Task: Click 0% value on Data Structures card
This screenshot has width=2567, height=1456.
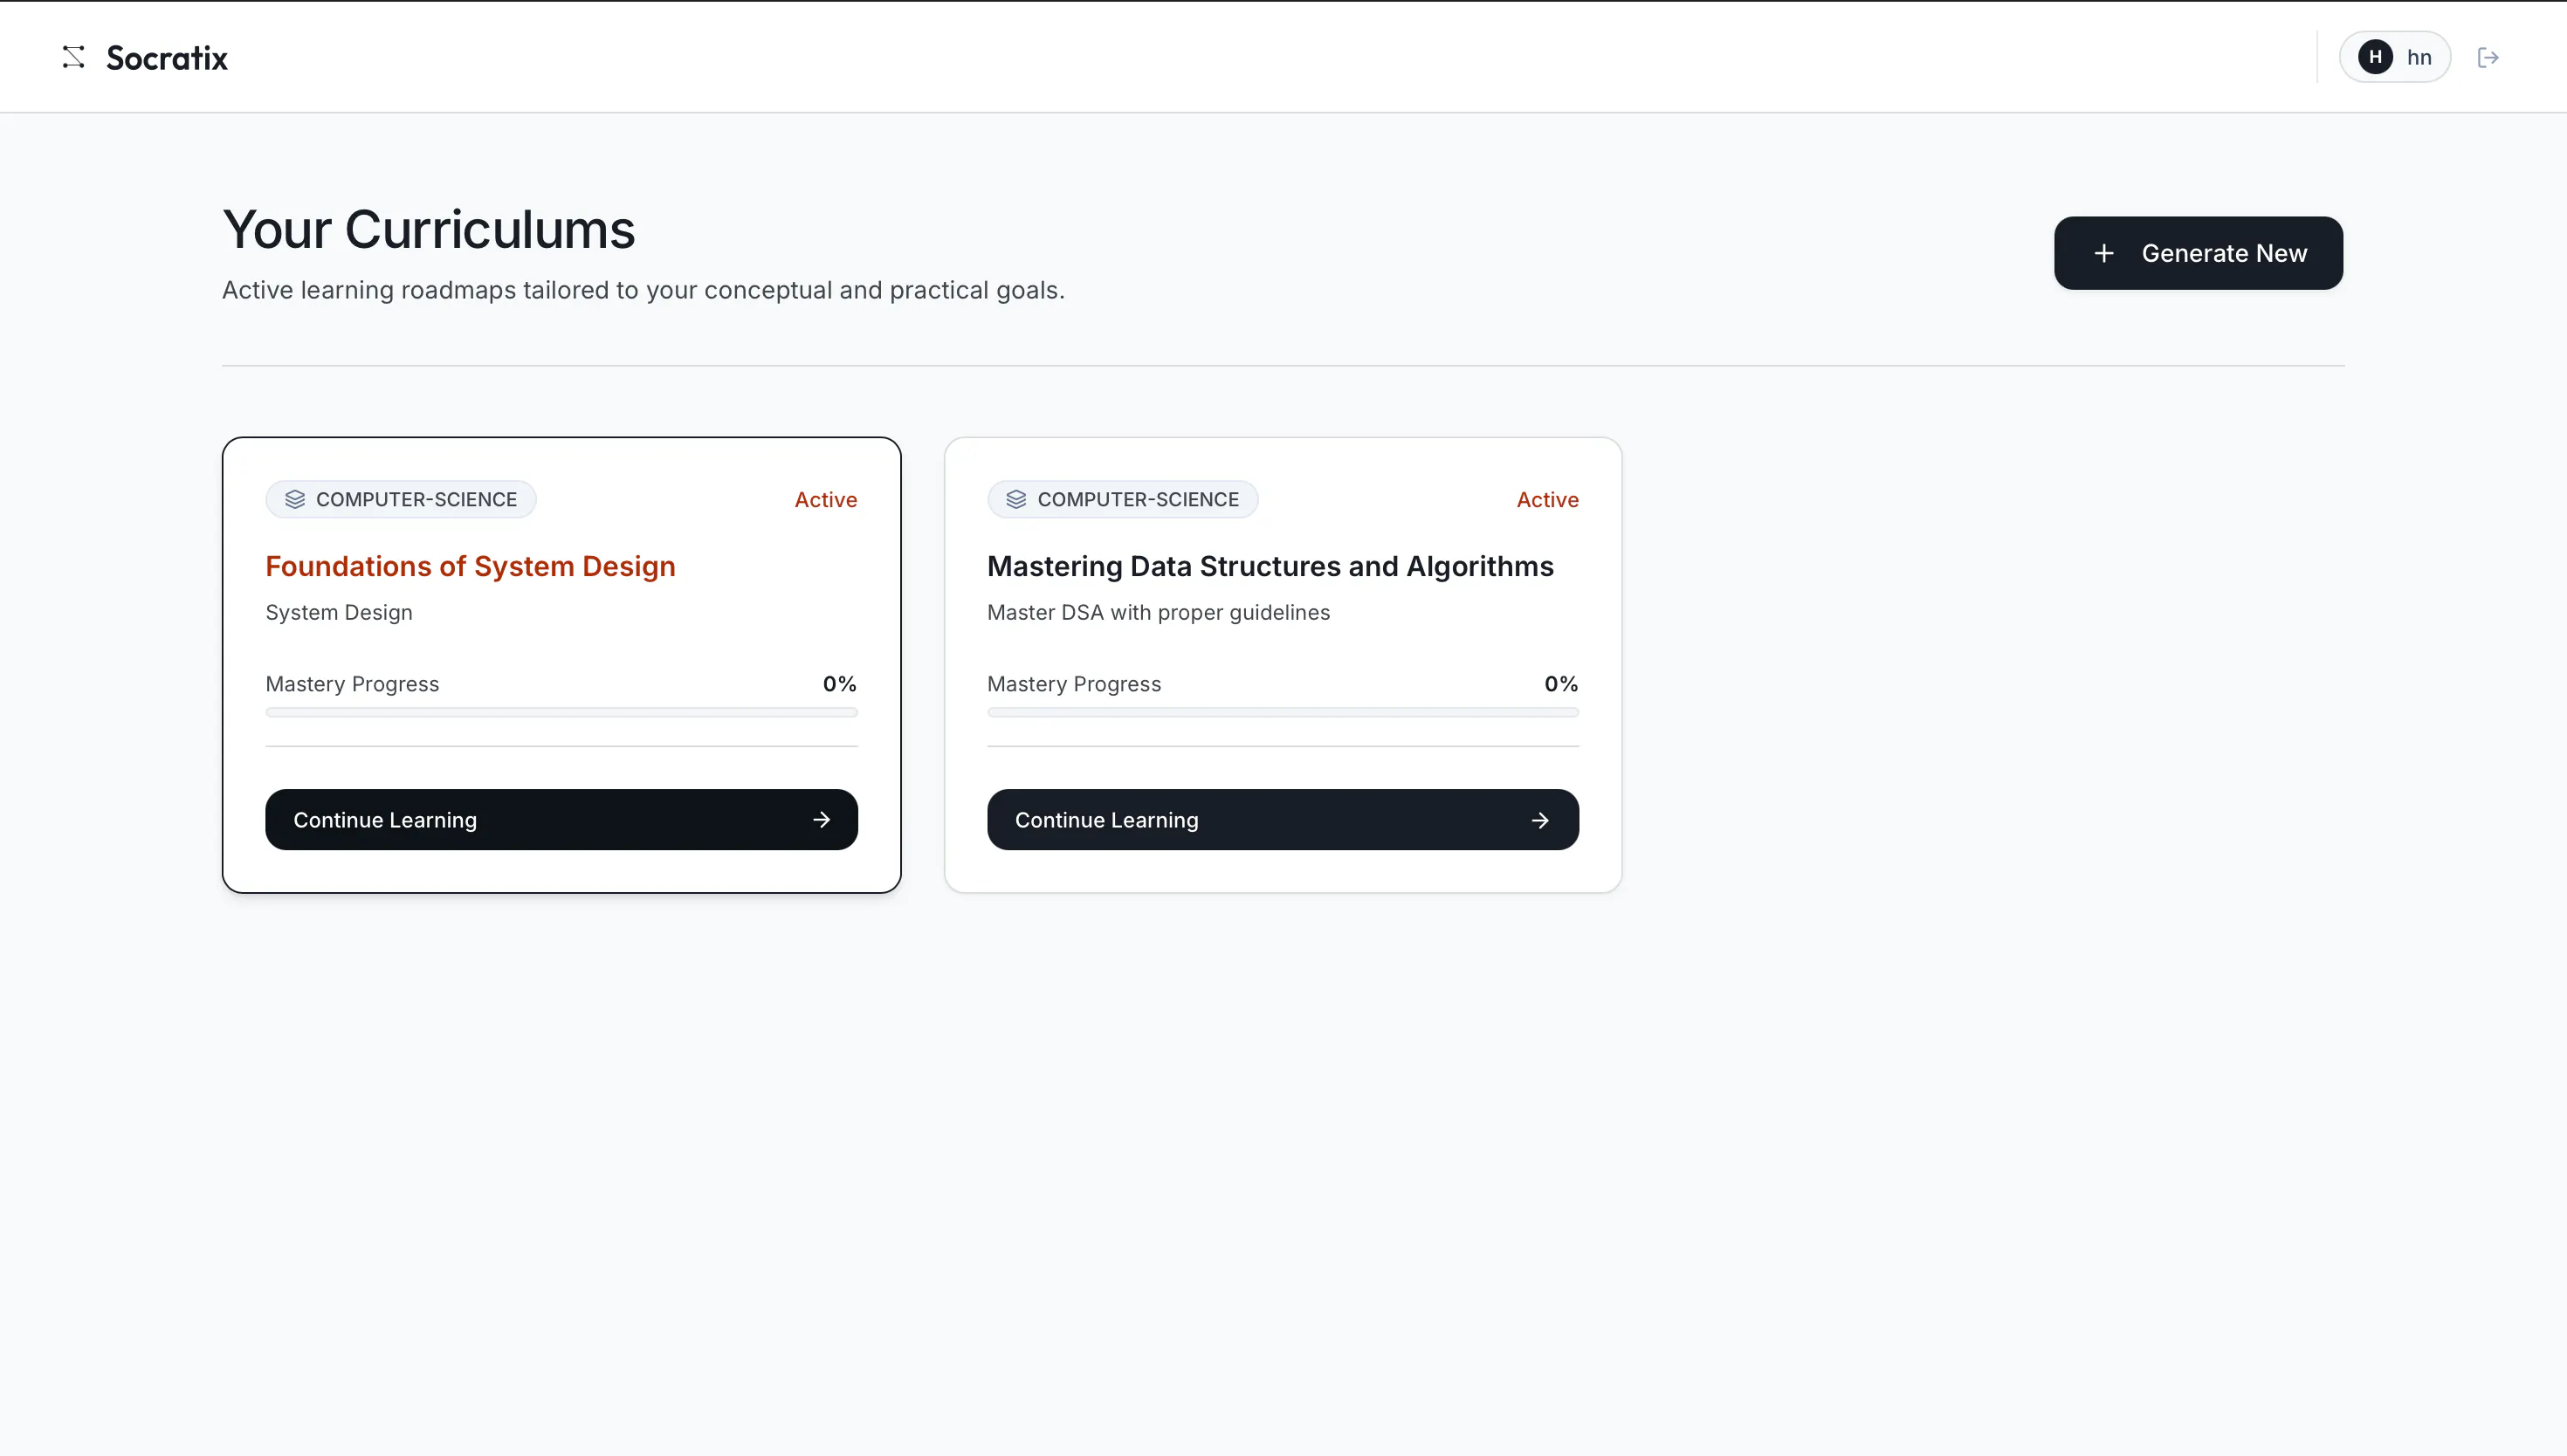Action: pos(1561,684)
